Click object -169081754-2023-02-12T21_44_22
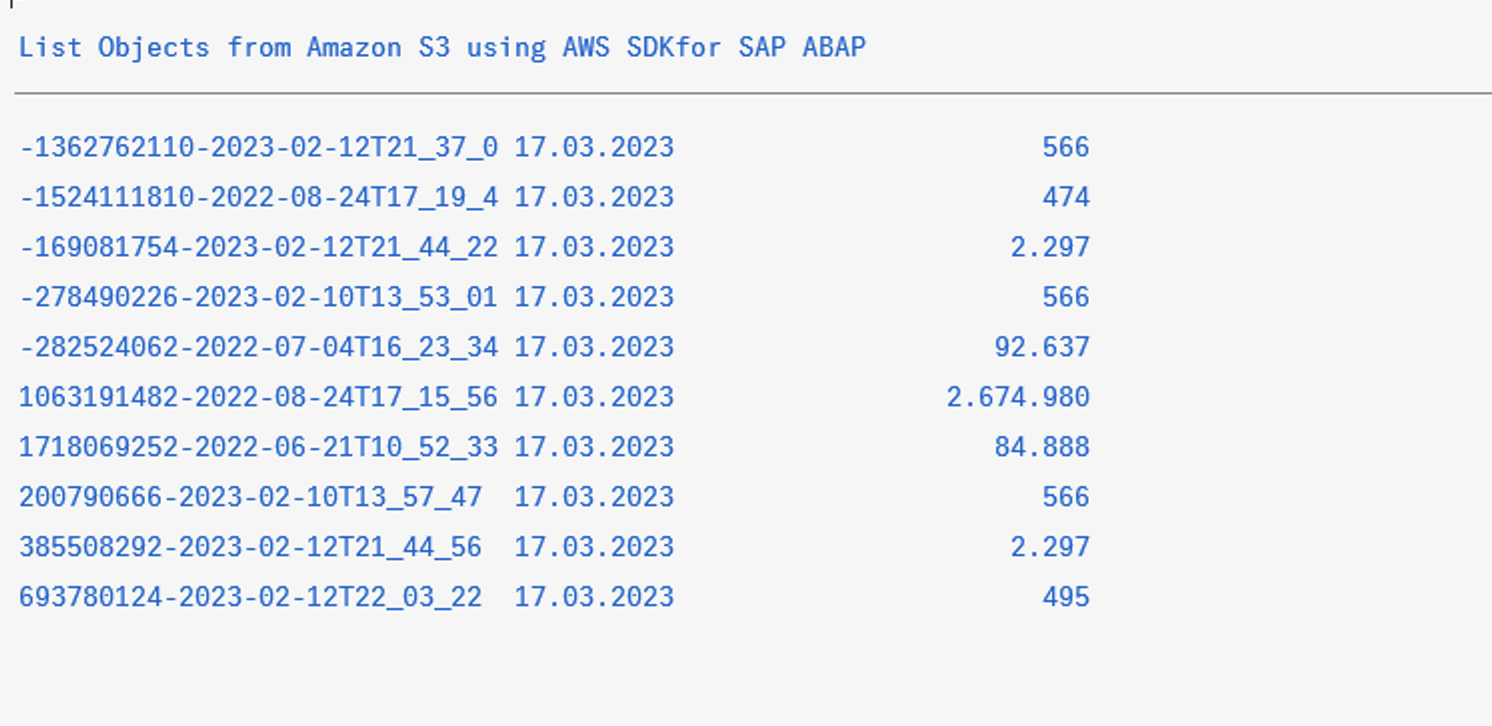Screen dimensions: 1492x726 (256, 246)
